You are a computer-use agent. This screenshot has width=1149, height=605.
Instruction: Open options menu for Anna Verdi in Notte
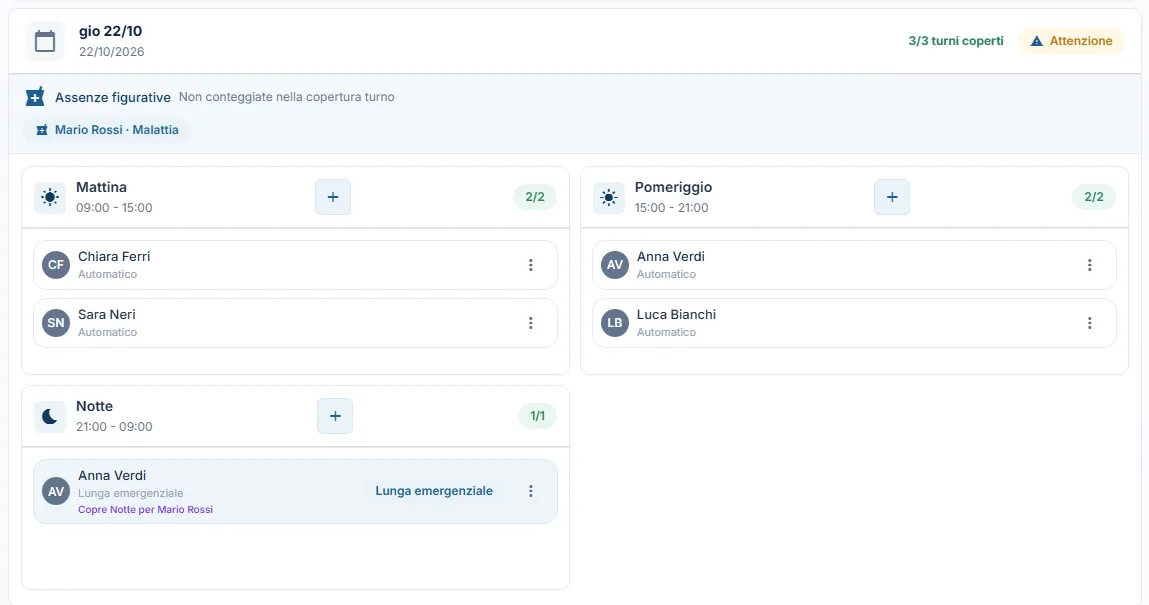pos(531,491)
